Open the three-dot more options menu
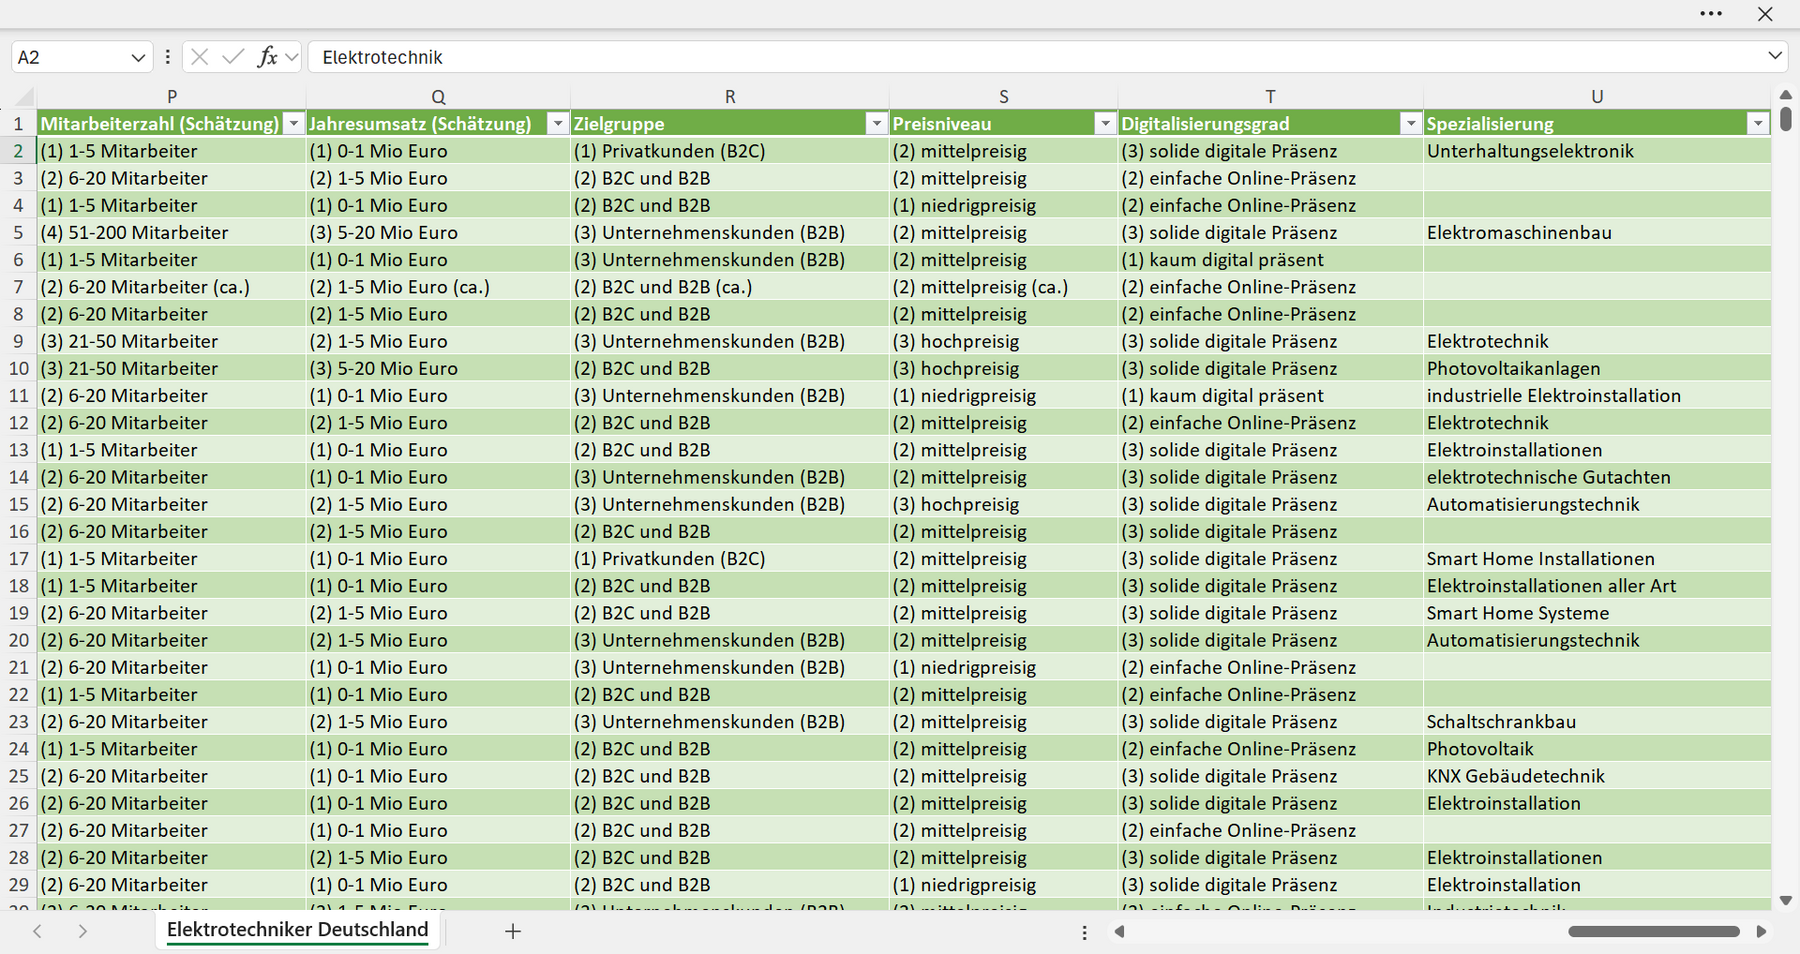The width and height of the screenshot is (1800, 954). click(1711, 13)
